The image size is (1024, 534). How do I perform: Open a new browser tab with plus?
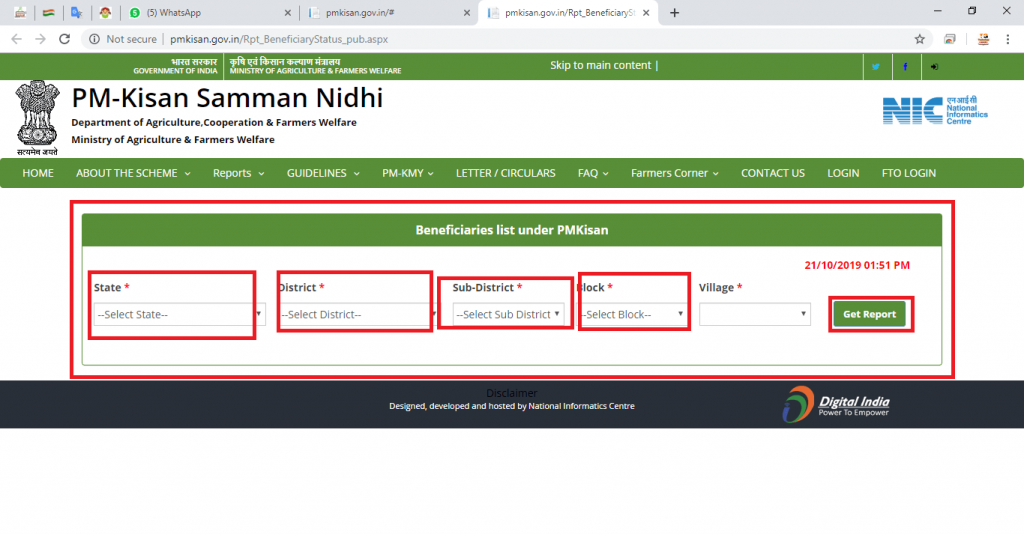pyautogui.click(x=675, y=12)
